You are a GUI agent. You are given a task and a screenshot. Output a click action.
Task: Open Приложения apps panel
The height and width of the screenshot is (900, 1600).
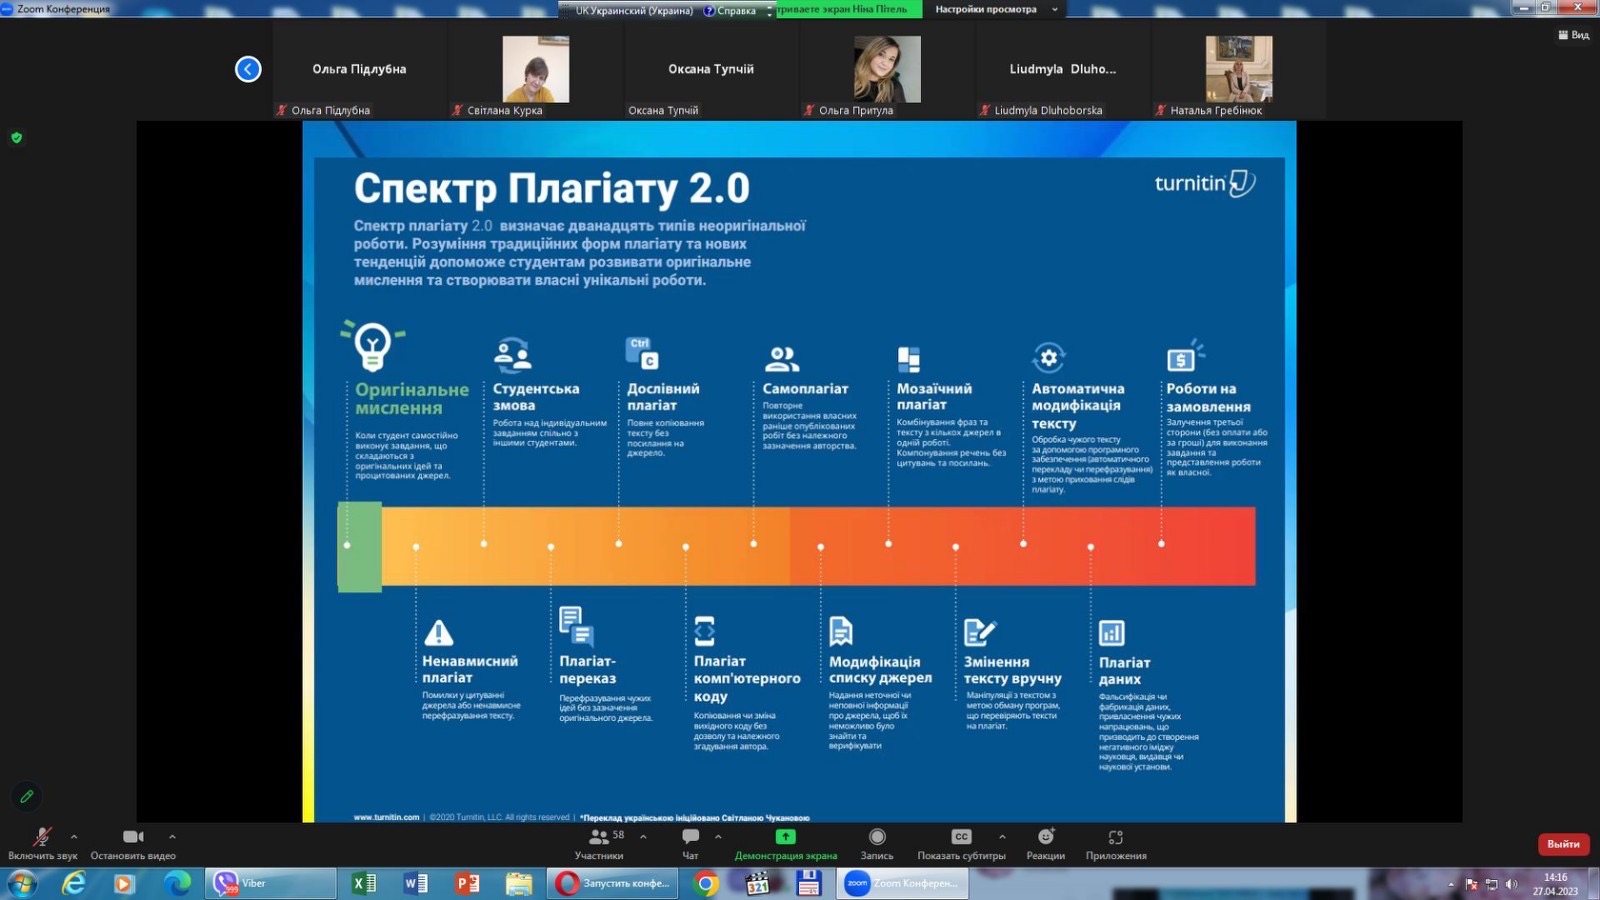click(1116, 844)
